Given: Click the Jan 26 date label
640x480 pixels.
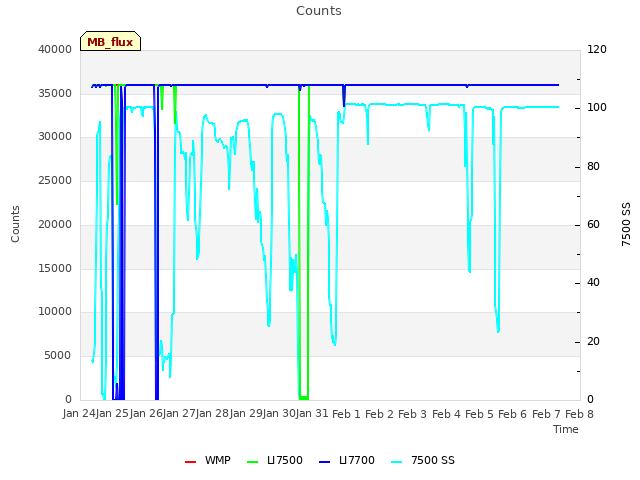Looking at the screenshot, I should pos(146,414).
